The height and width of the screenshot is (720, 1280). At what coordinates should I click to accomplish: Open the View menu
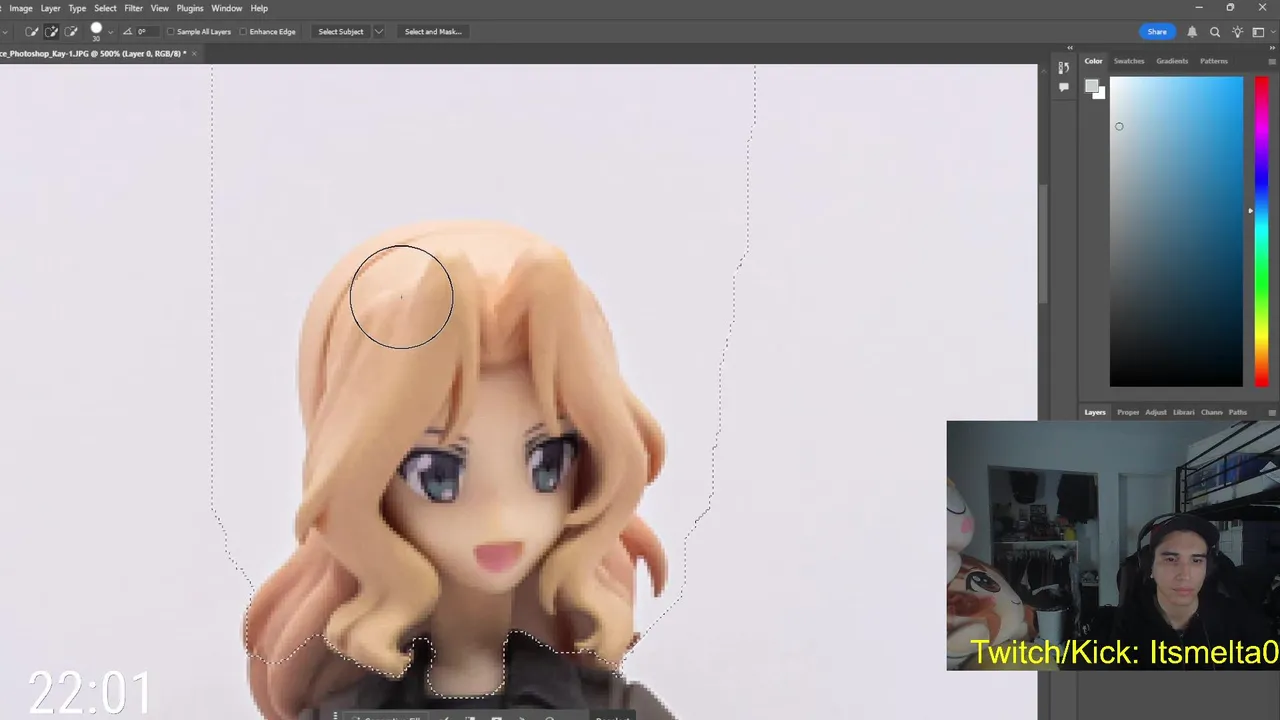coord(159,8)
